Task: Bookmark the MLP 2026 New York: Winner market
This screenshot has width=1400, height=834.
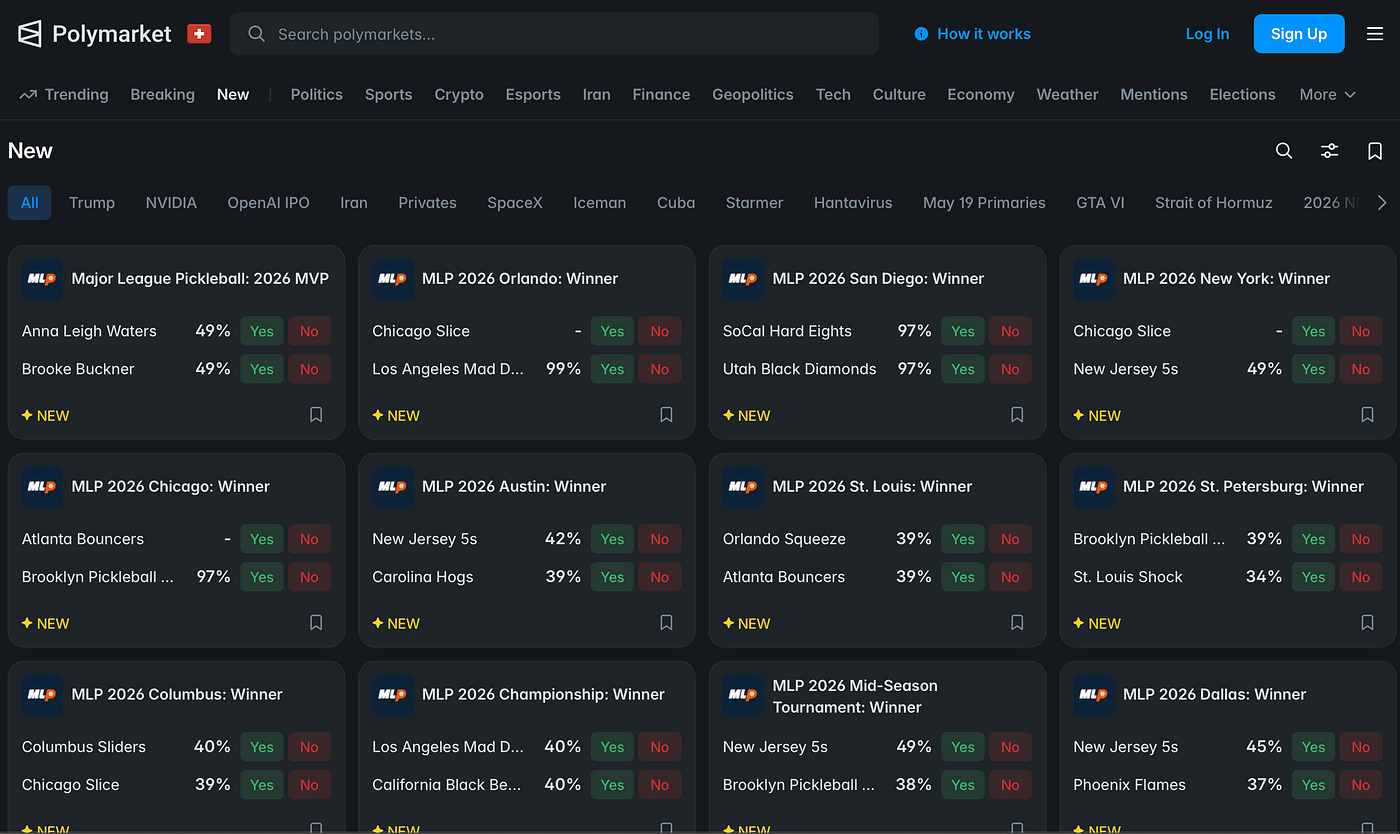Action: (1367, 415)
